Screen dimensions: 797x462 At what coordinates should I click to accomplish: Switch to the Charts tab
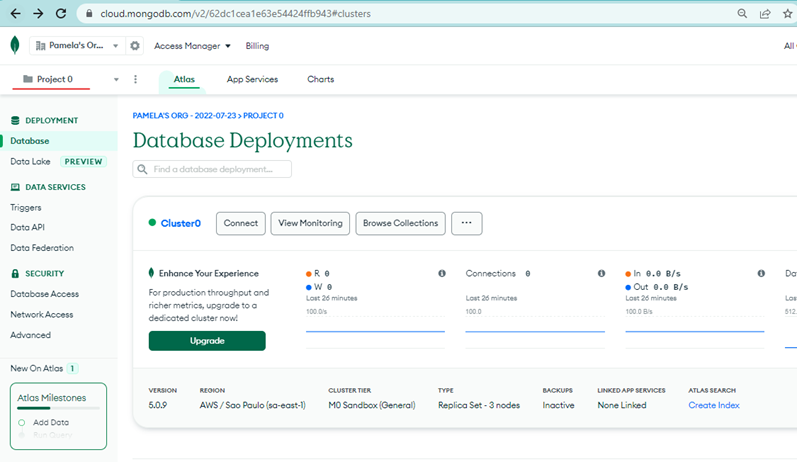pos(320,79)
